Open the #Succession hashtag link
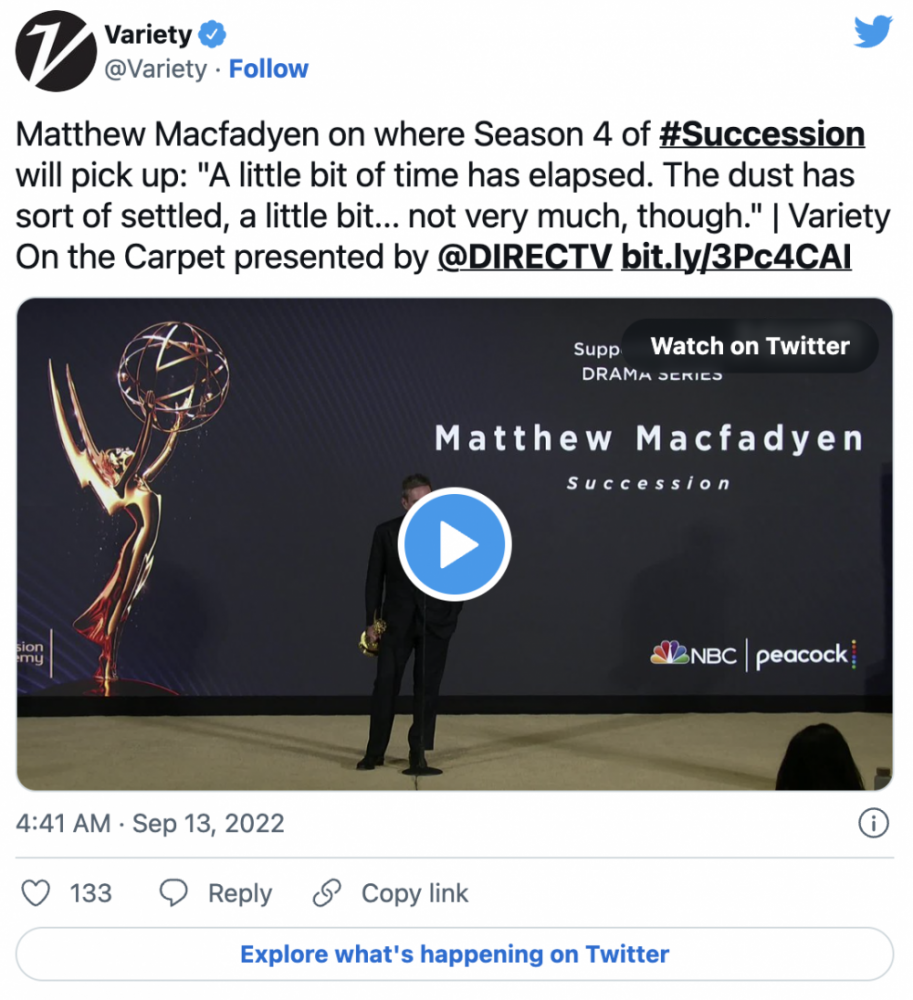Viewport: 913px width, 1000px height. point(760,133)
